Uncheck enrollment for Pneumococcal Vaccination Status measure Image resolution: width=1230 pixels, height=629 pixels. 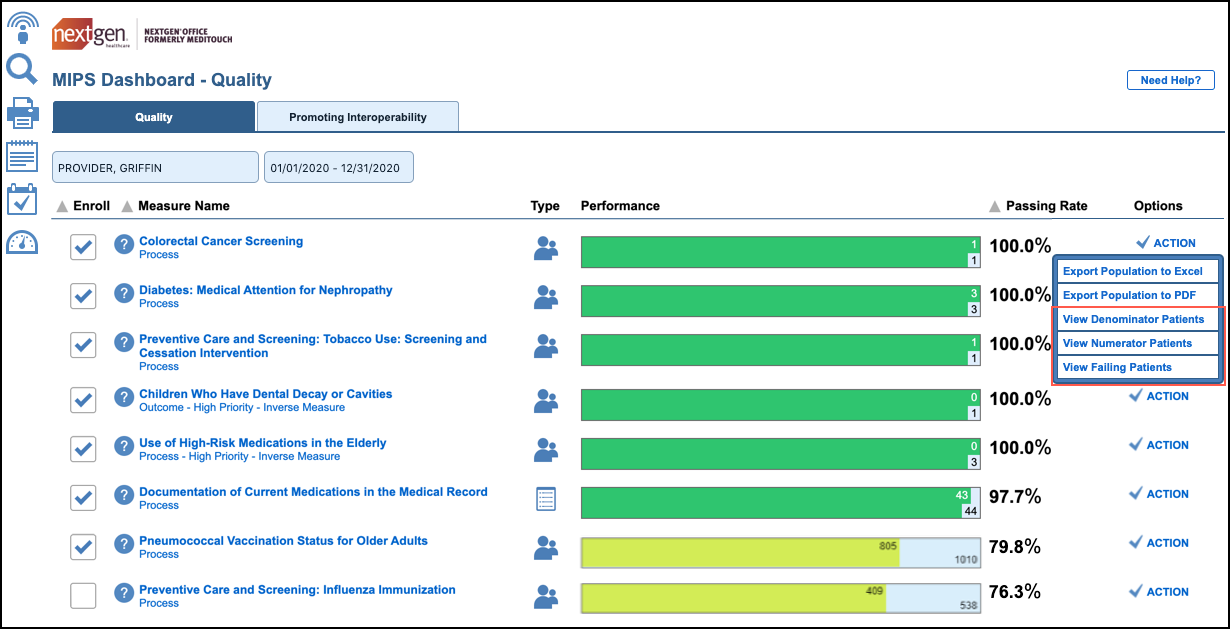click(83, 546)
